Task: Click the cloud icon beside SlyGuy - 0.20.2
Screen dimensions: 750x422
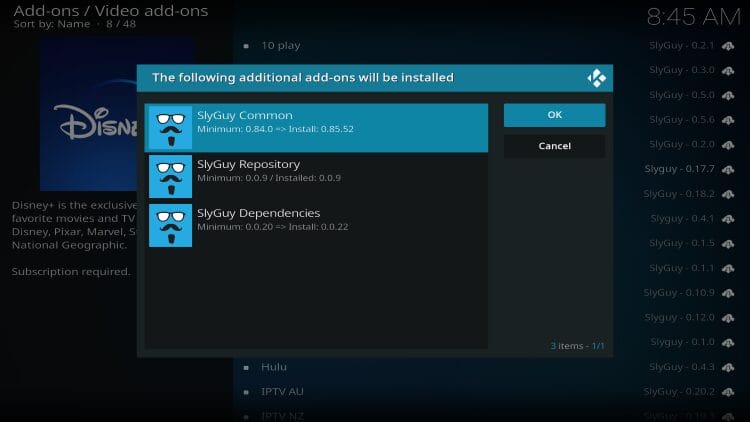Action: coord(728,392)
